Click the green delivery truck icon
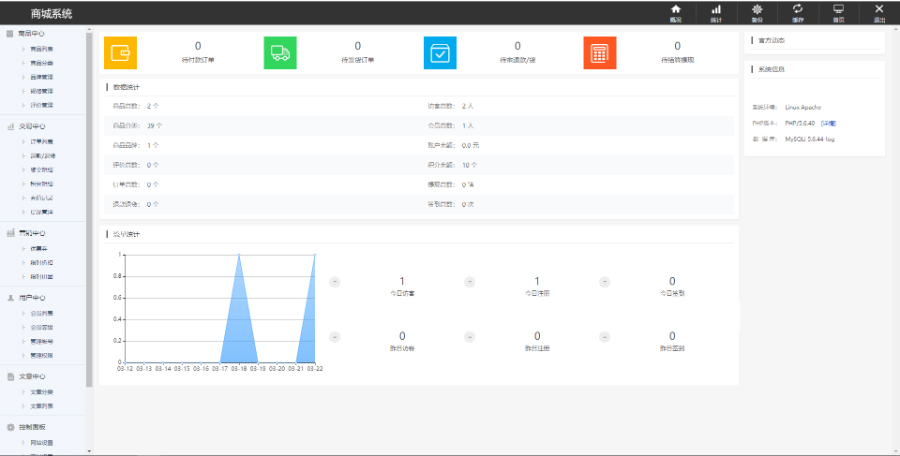This screenshot has width=900, height=456. pos(280,53)
